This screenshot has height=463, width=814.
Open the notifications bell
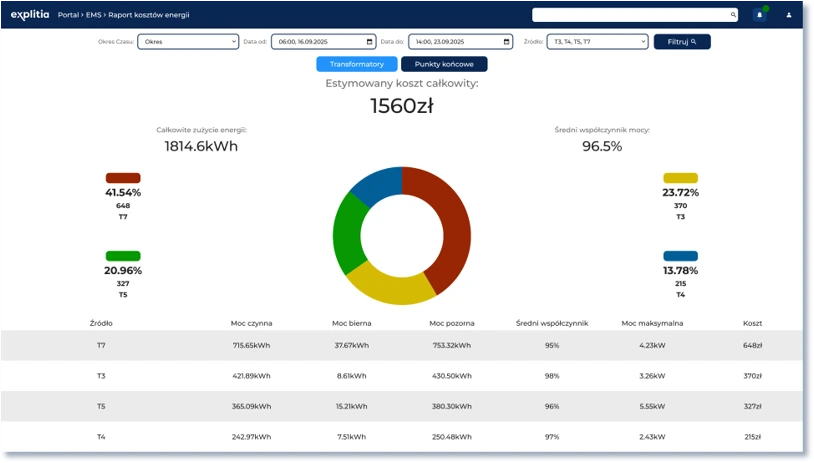760,15
